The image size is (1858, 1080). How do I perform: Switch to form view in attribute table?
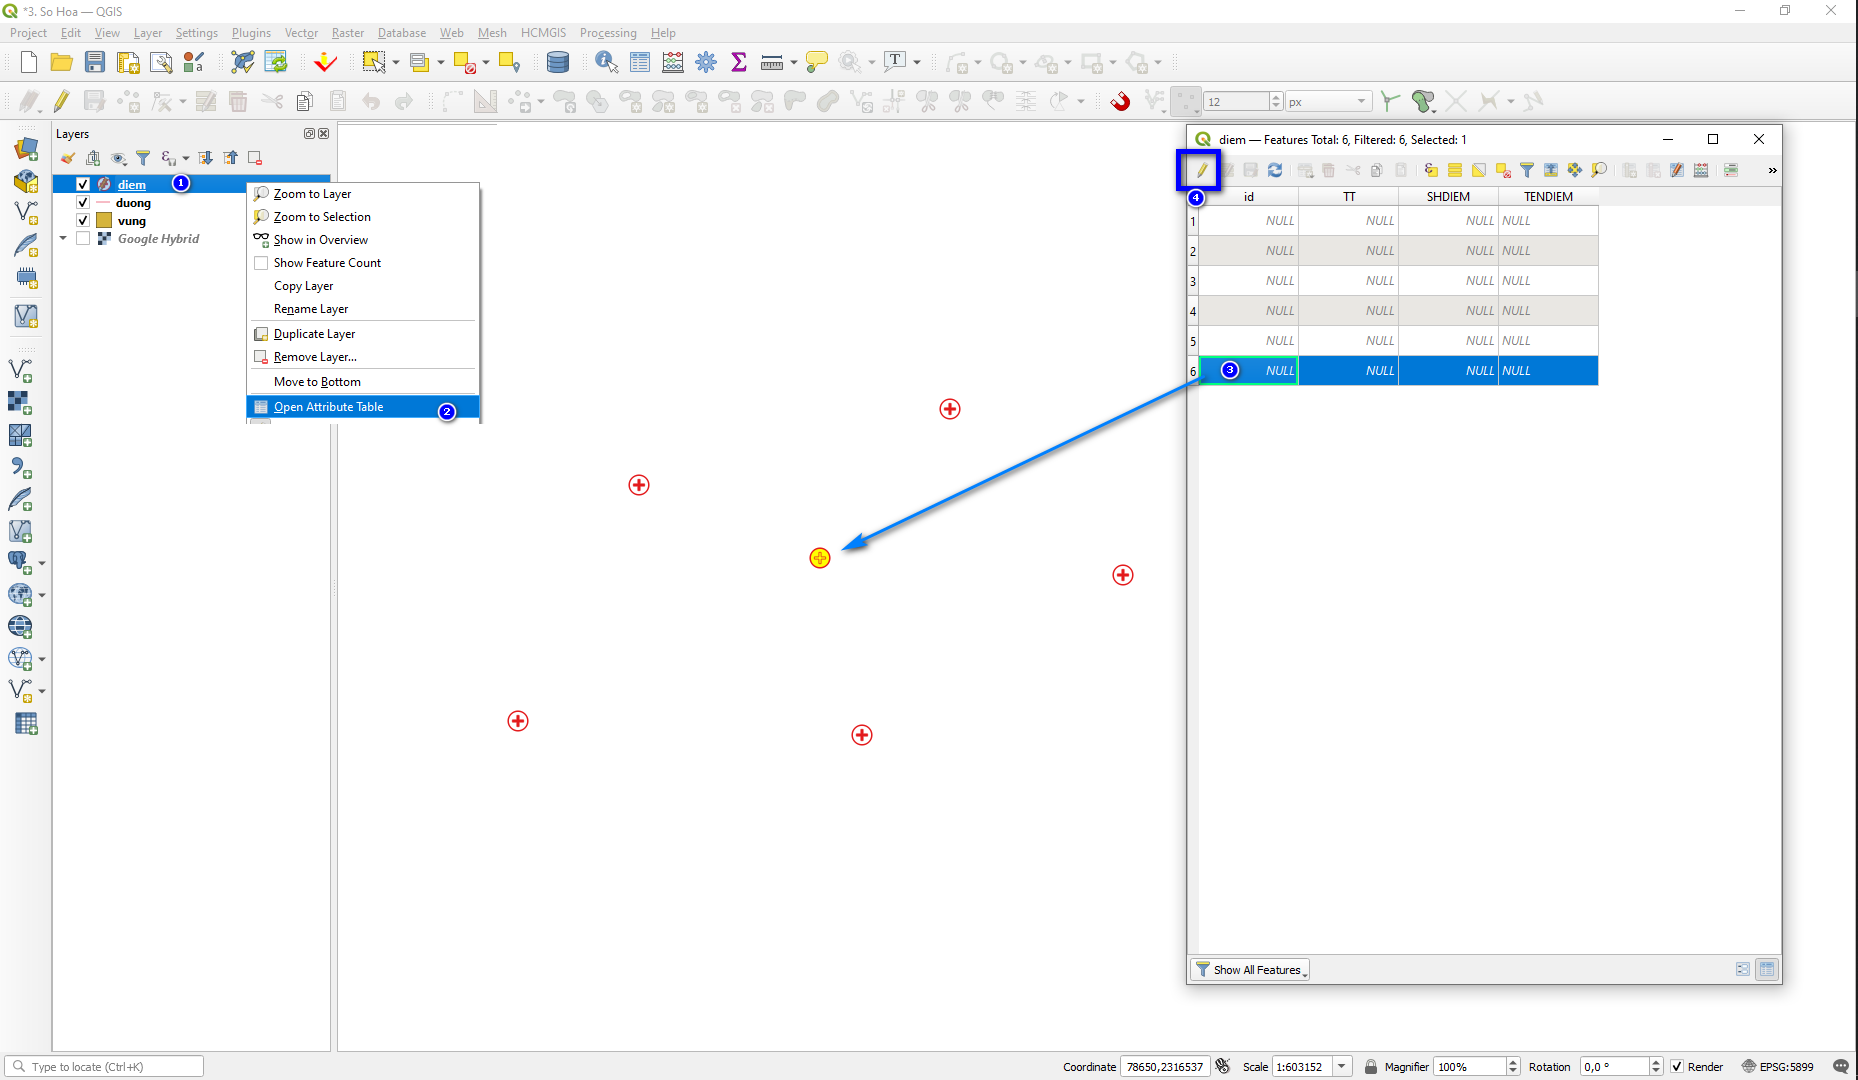(x=1743, y=969)
